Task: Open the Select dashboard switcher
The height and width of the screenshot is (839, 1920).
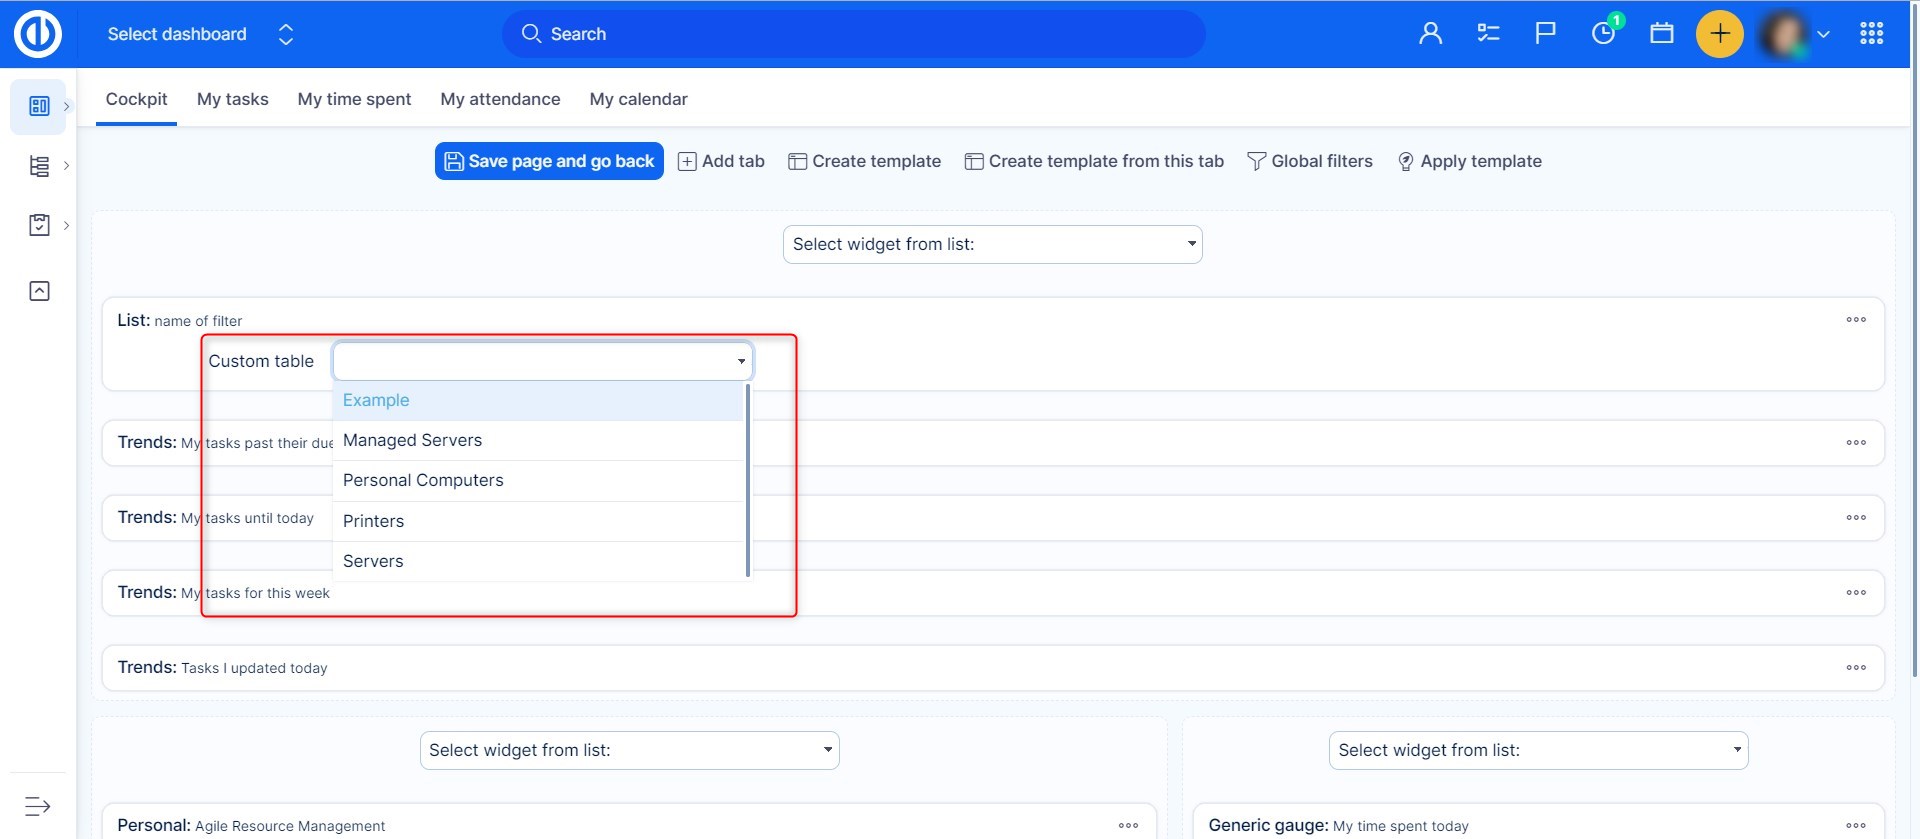Action: 200,34
